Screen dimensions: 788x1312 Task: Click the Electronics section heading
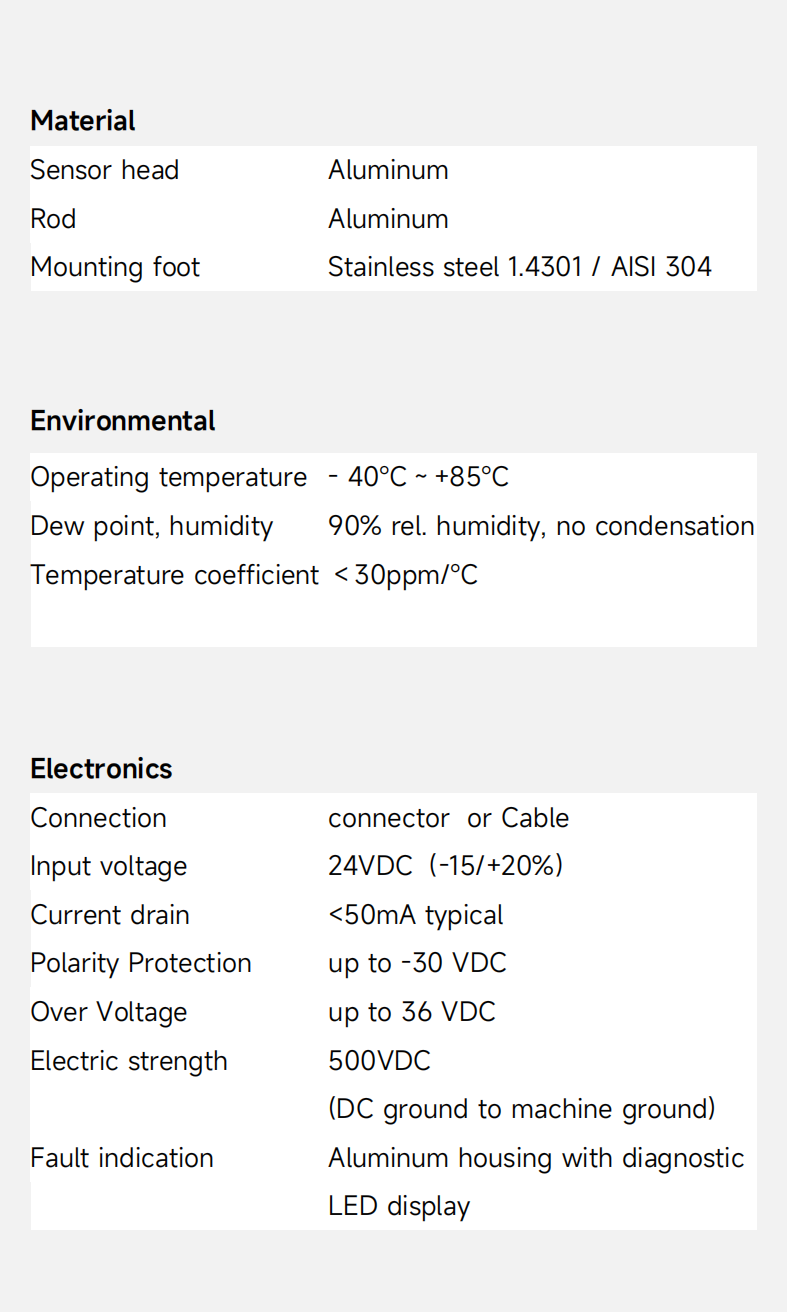[101, 769]
